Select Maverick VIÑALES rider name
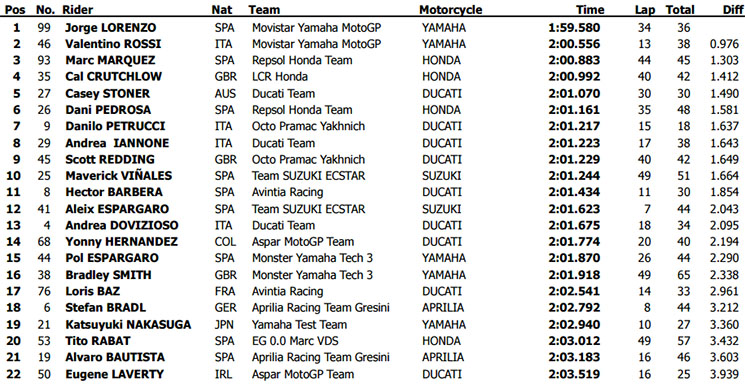The width and height of the screenshot is (745, 384). pos(118,176)
